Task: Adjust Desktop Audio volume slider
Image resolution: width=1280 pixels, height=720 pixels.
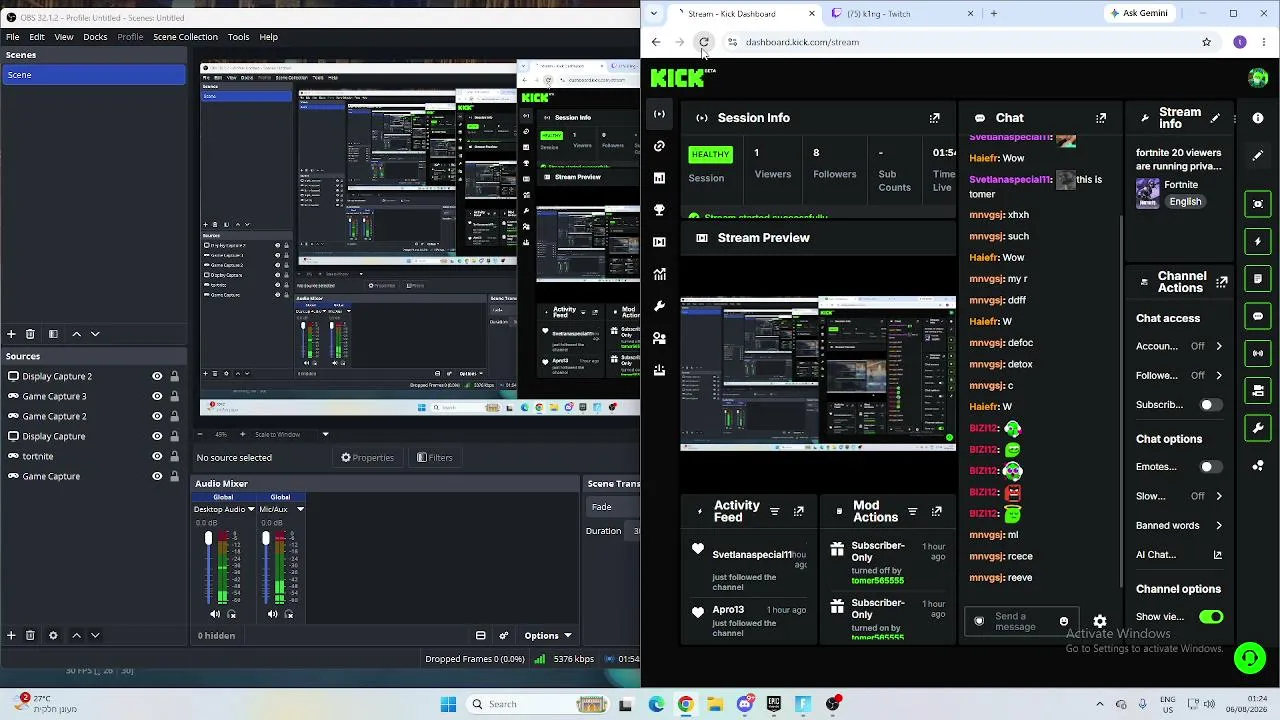Action: tap(208, 568)
